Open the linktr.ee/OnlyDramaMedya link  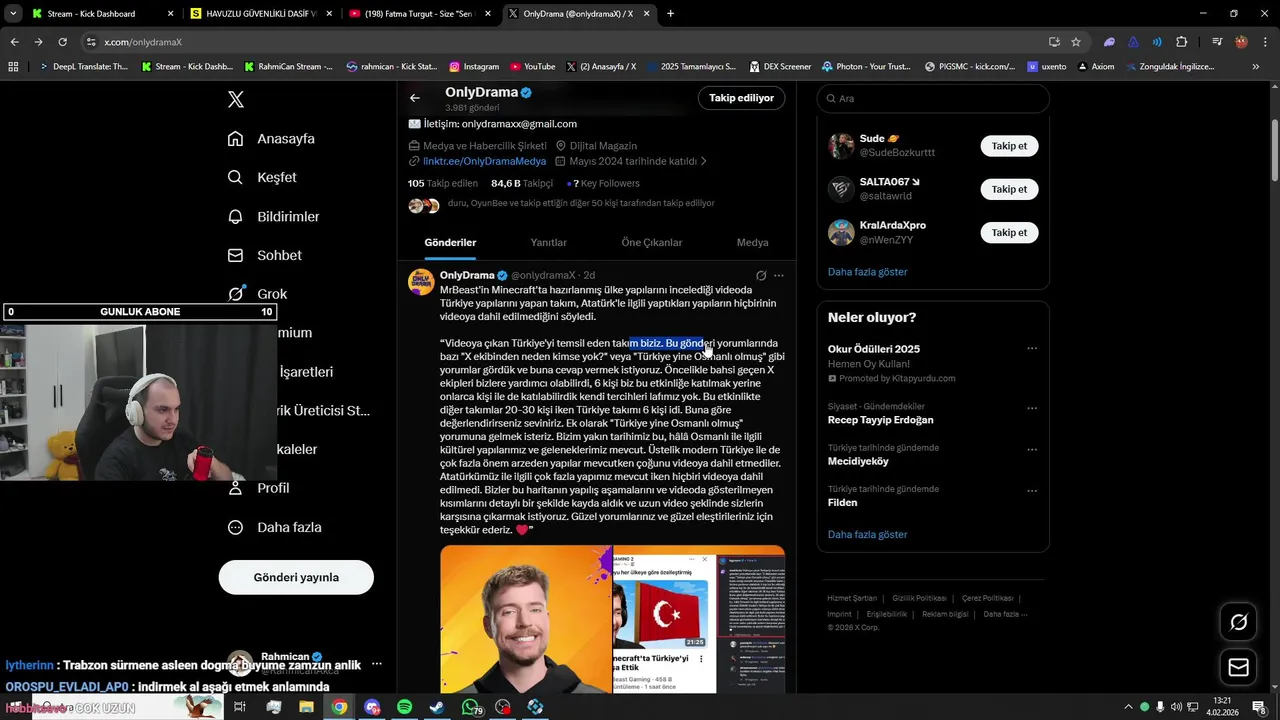(x=484, y=161)
